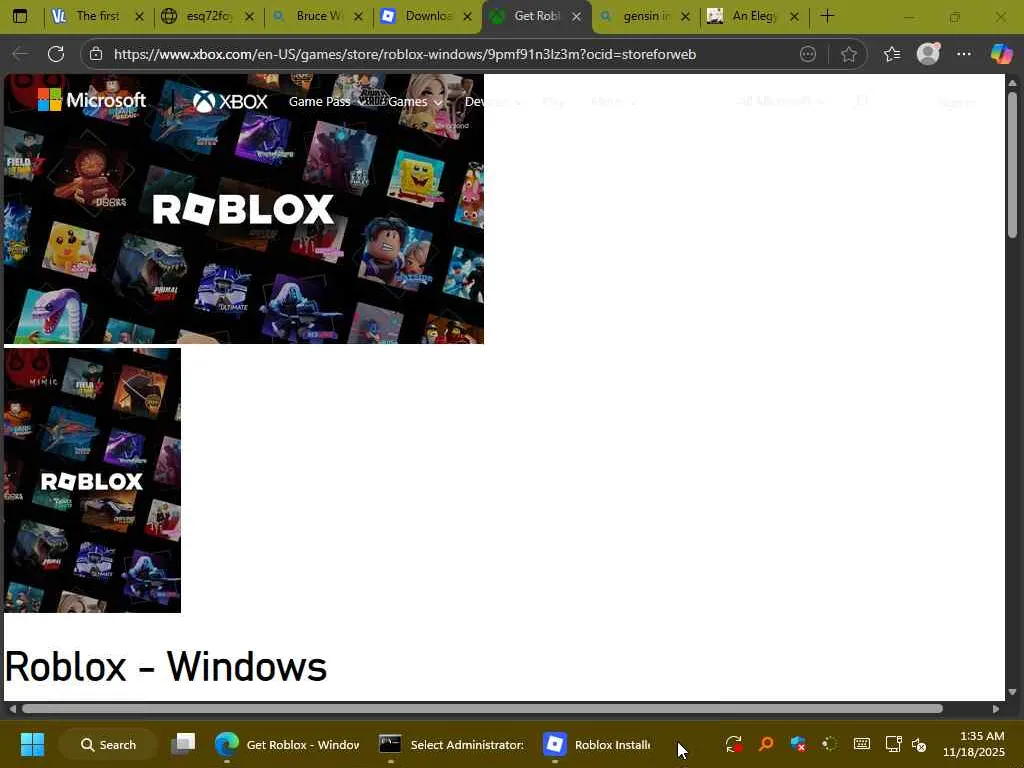This screenshot has width=1024, height=768.
Task: Open Get Roblox Edge taskbar window
Action: click(287, 744)
